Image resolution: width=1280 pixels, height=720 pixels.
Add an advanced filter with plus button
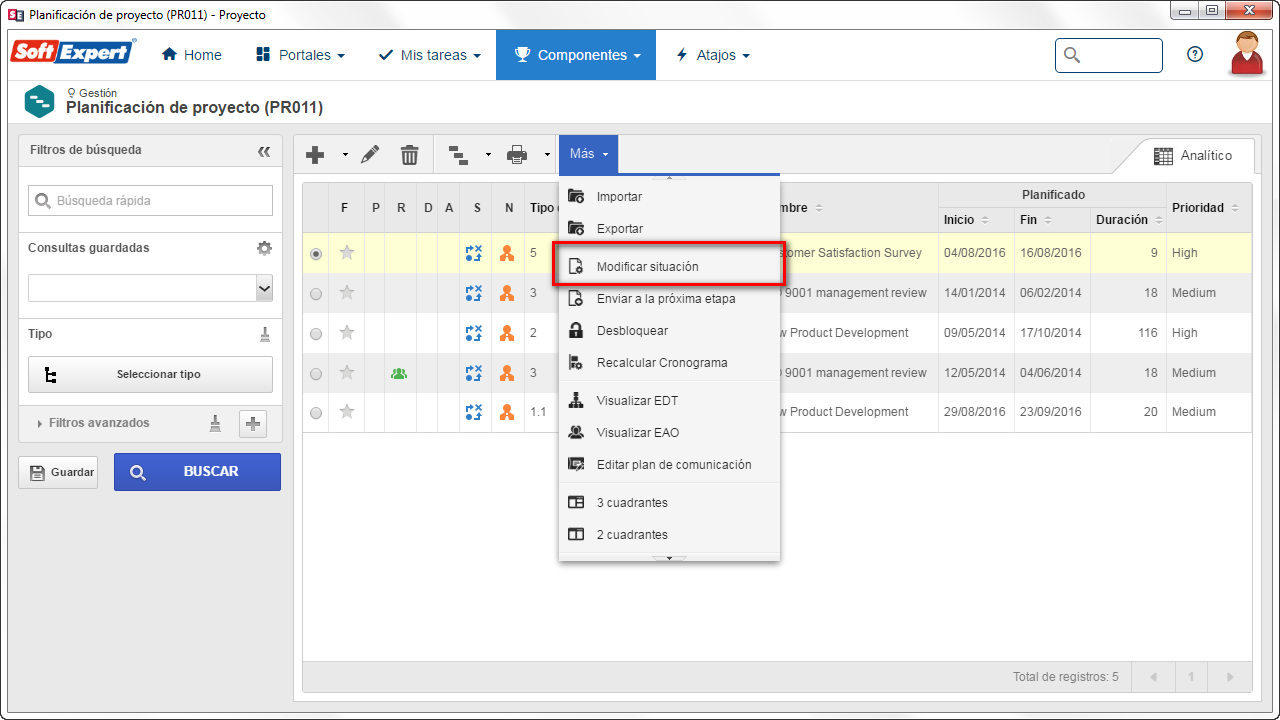click(x=253, y=424)
